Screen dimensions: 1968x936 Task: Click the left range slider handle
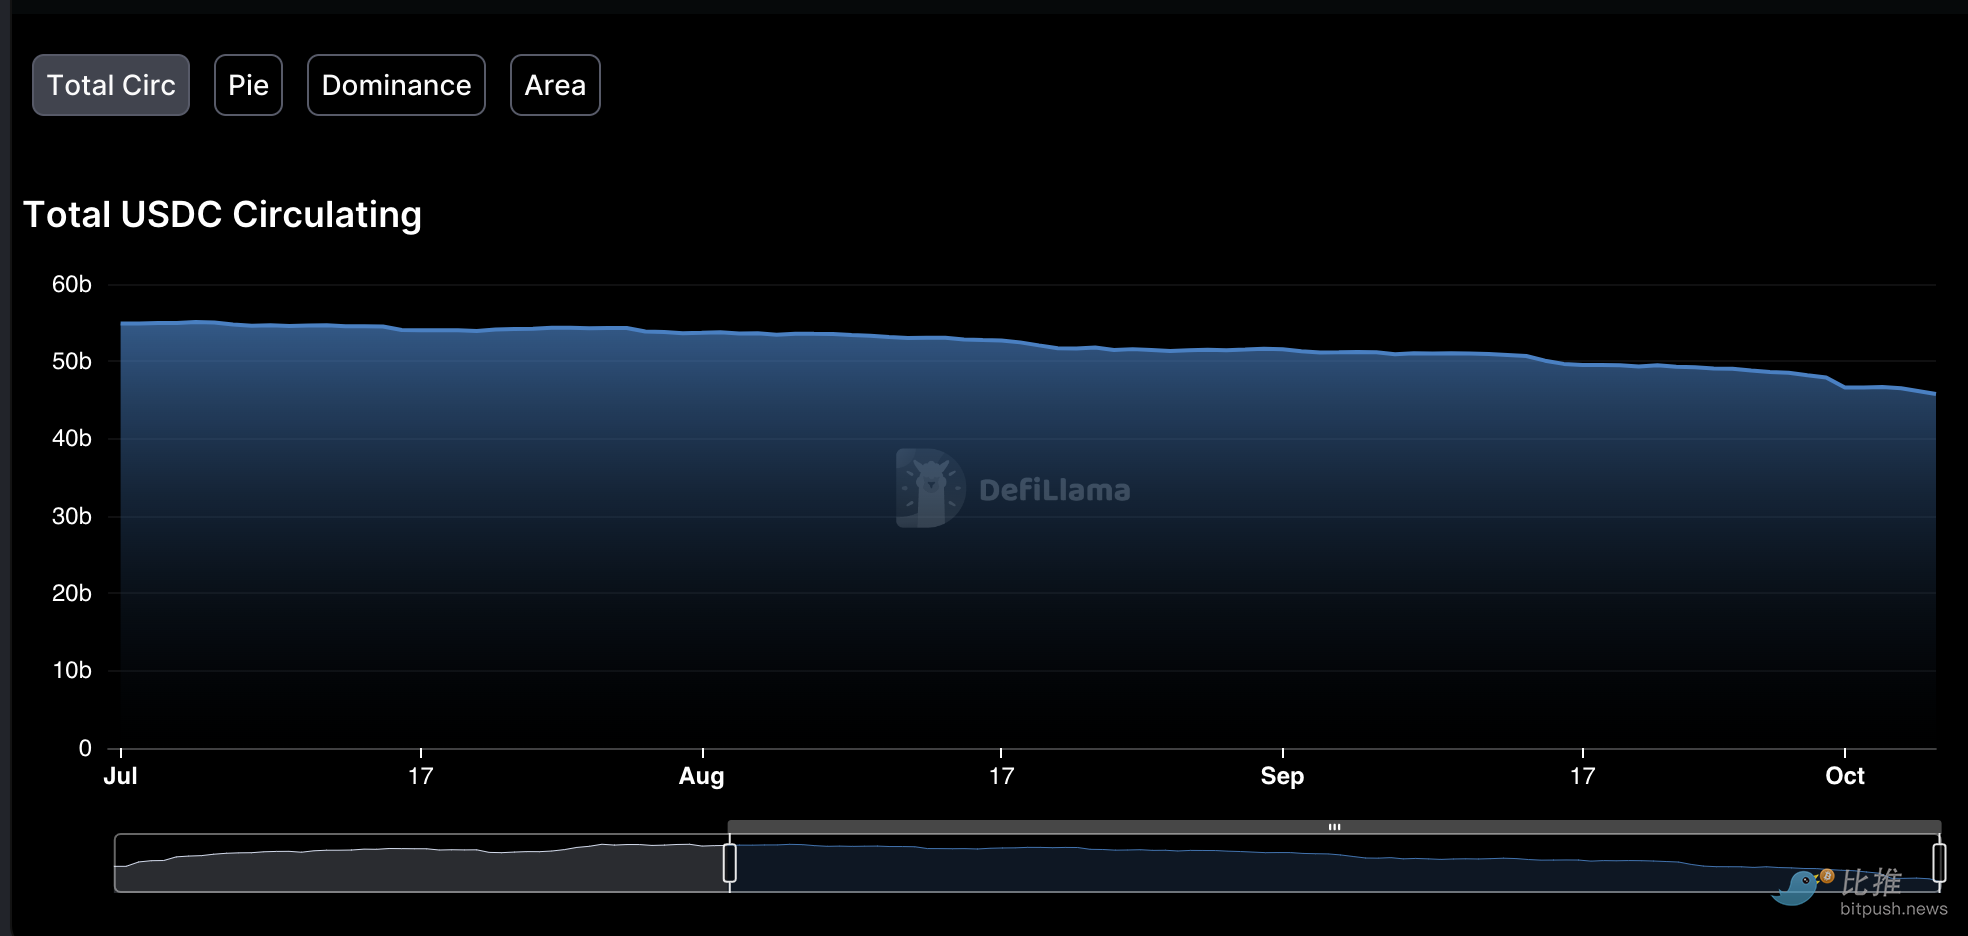(x=730, y=863)
